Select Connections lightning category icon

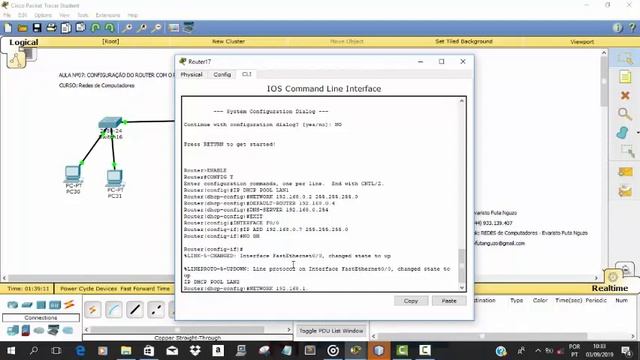point(69,304)
